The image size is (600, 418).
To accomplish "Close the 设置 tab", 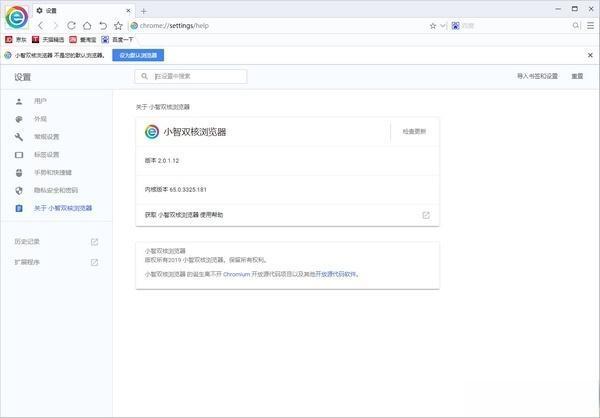I will tap(128, 11).
